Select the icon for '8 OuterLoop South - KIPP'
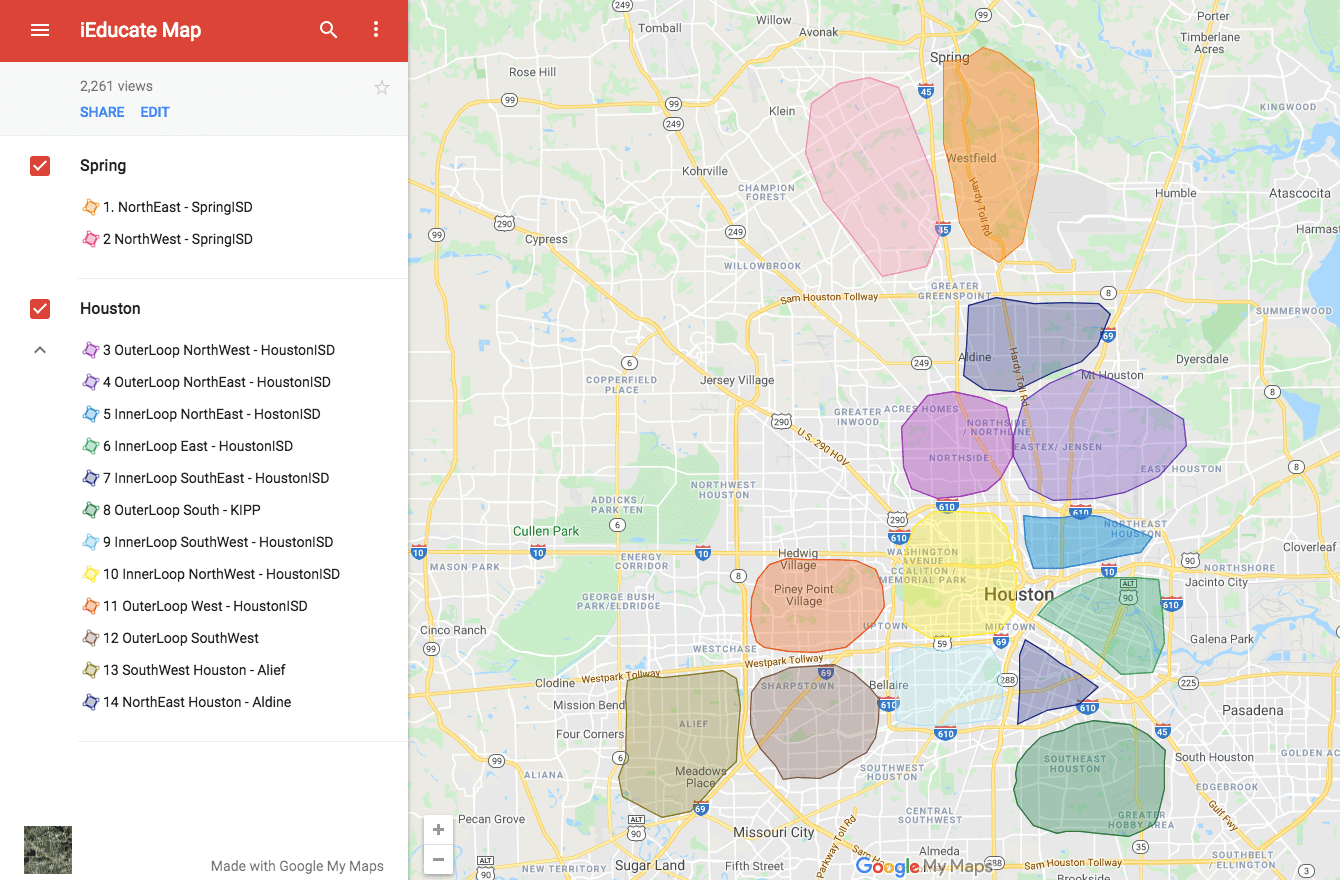The width and height of the screenshot is (1340, 880). coord(90,510)
